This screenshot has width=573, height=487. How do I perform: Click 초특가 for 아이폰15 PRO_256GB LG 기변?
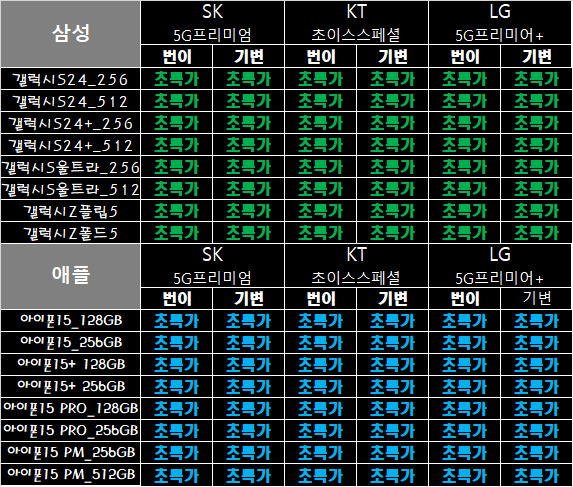pyautogui.click(x=536, y=431)
